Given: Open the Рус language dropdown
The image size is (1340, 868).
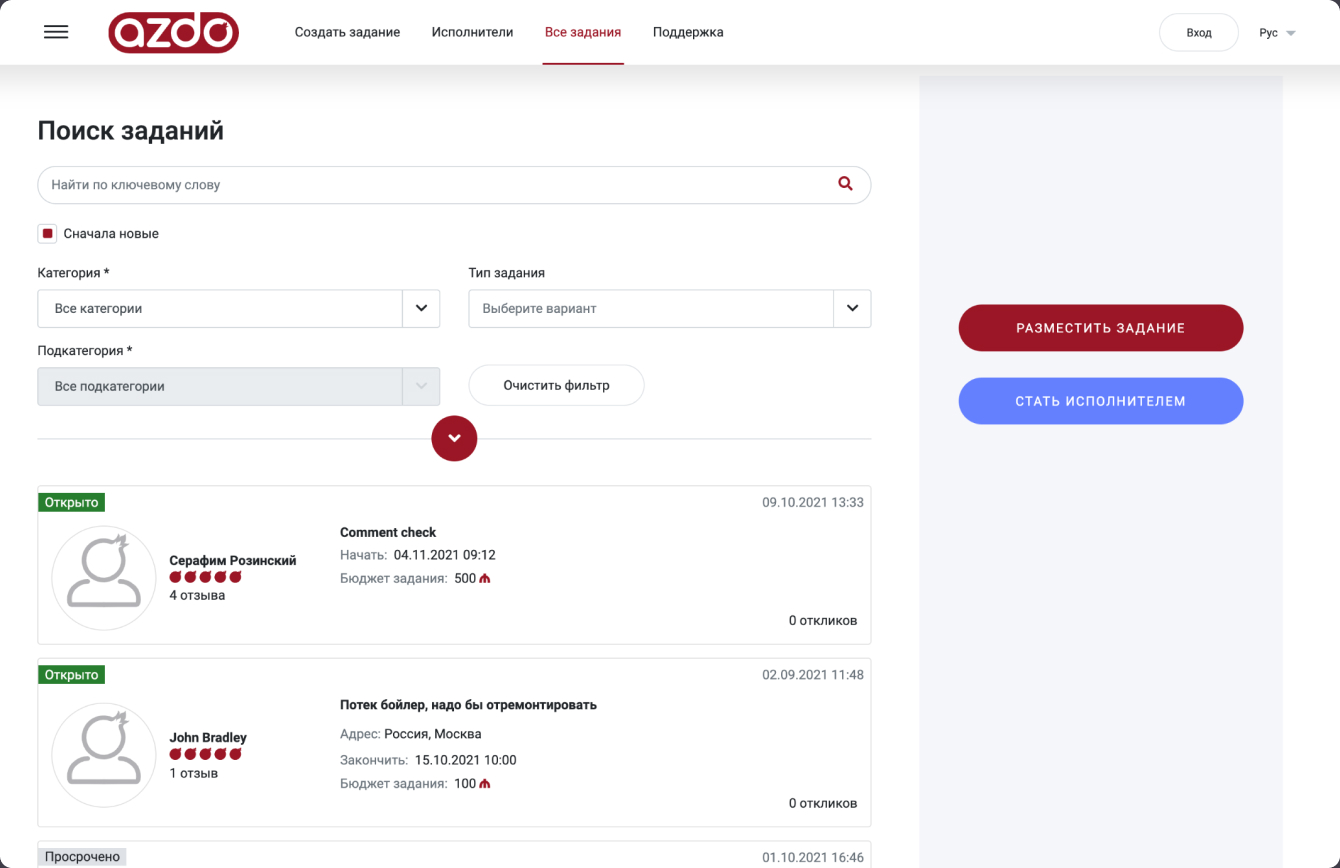Looking at the screenshot, I should (x=1277, y=33).
